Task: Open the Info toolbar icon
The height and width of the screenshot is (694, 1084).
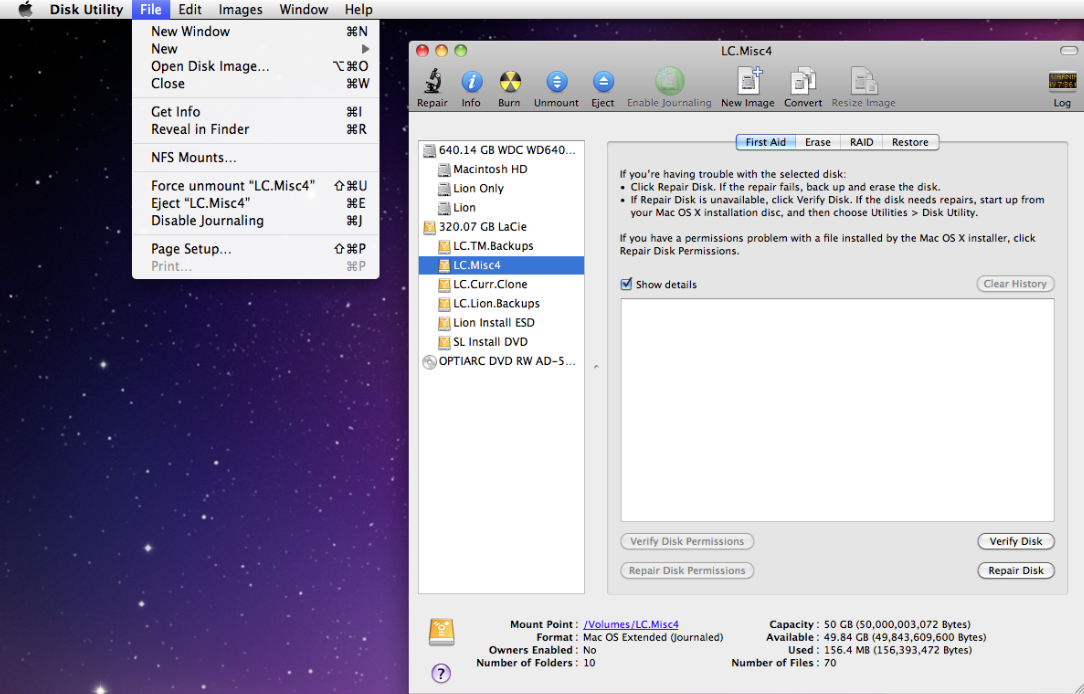Action: tap(471, 83)
